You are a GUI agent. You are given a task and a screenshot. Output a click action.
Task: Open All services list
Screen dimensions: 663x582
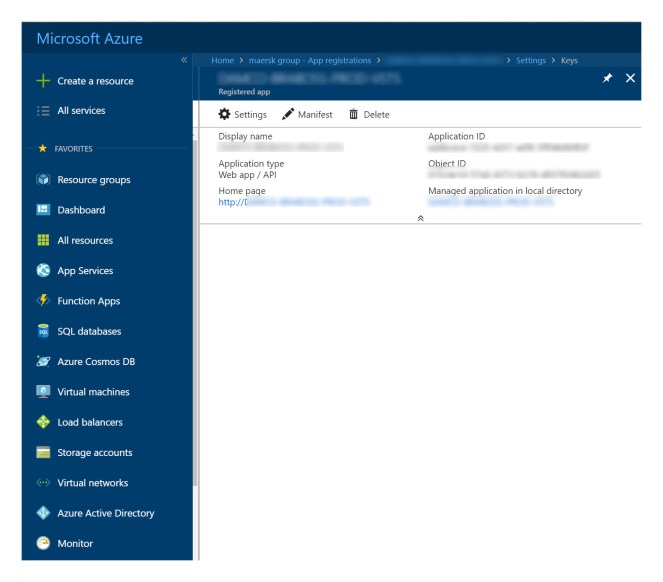coord(80,111)
